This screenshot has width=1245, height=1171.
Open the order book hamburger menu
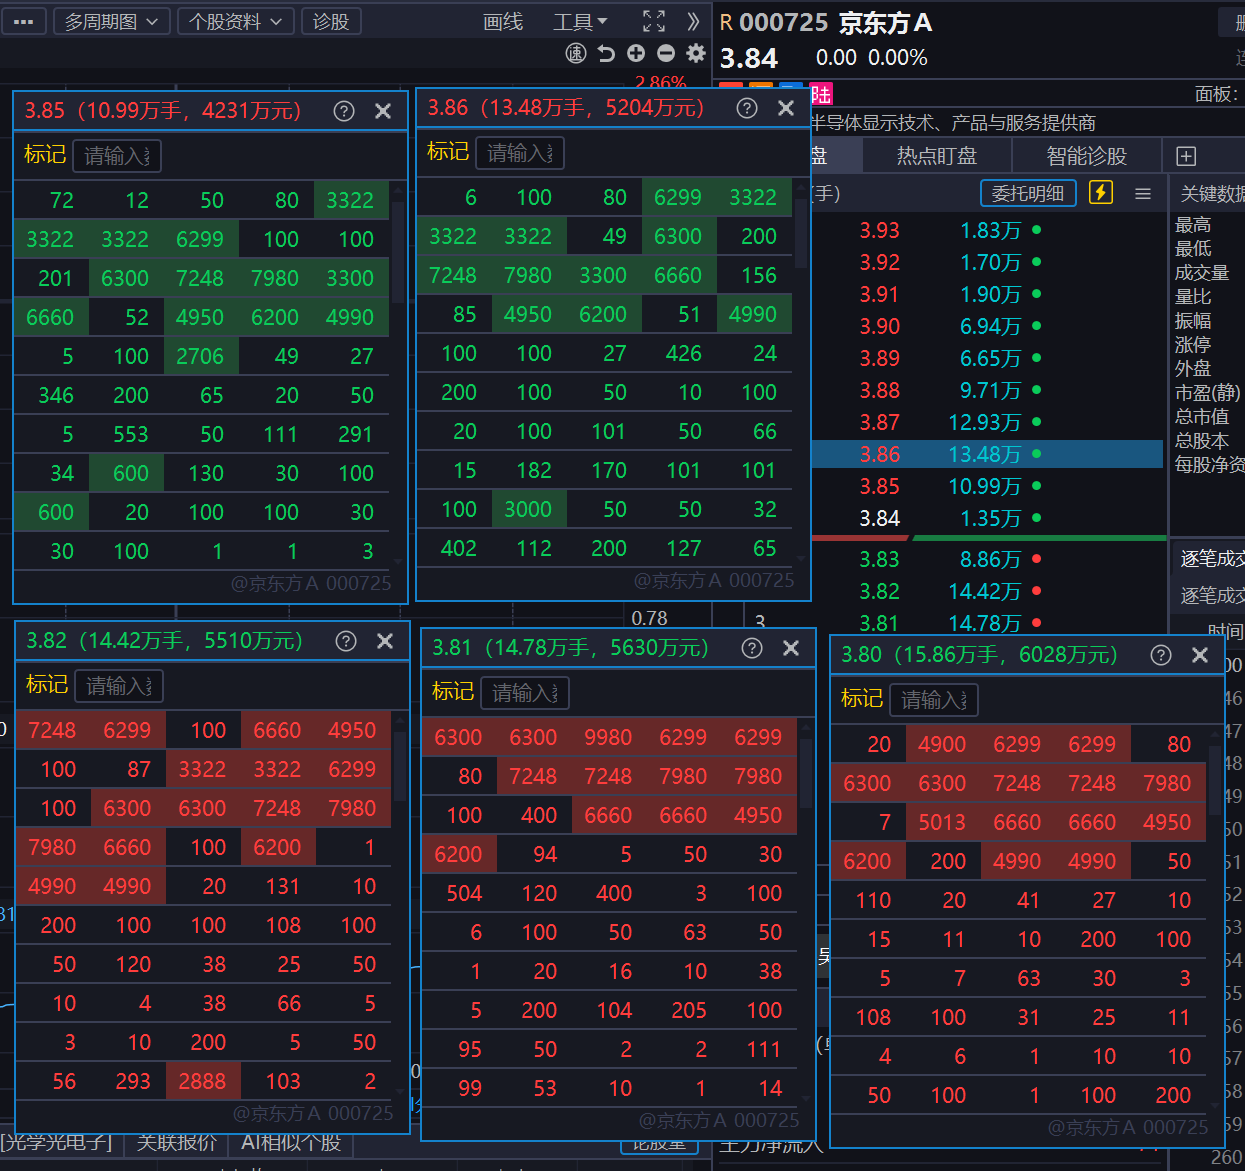tap(1143, 193)
